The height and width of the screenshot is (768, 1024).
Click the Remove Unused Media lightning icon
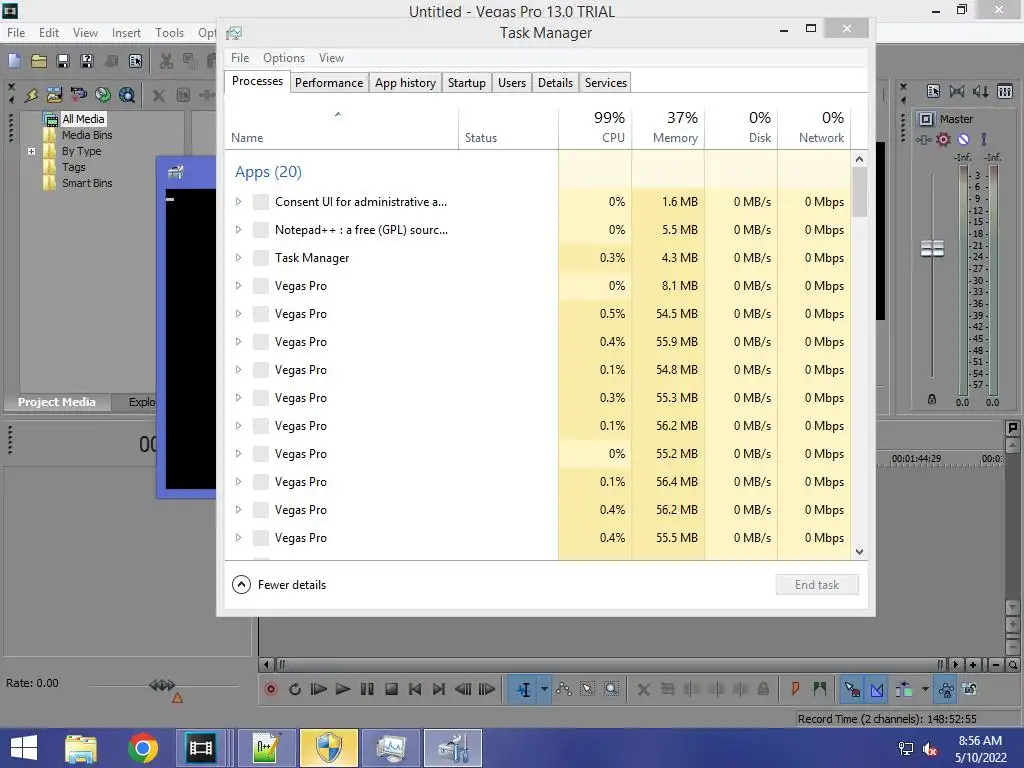click(x=31, y=95)
